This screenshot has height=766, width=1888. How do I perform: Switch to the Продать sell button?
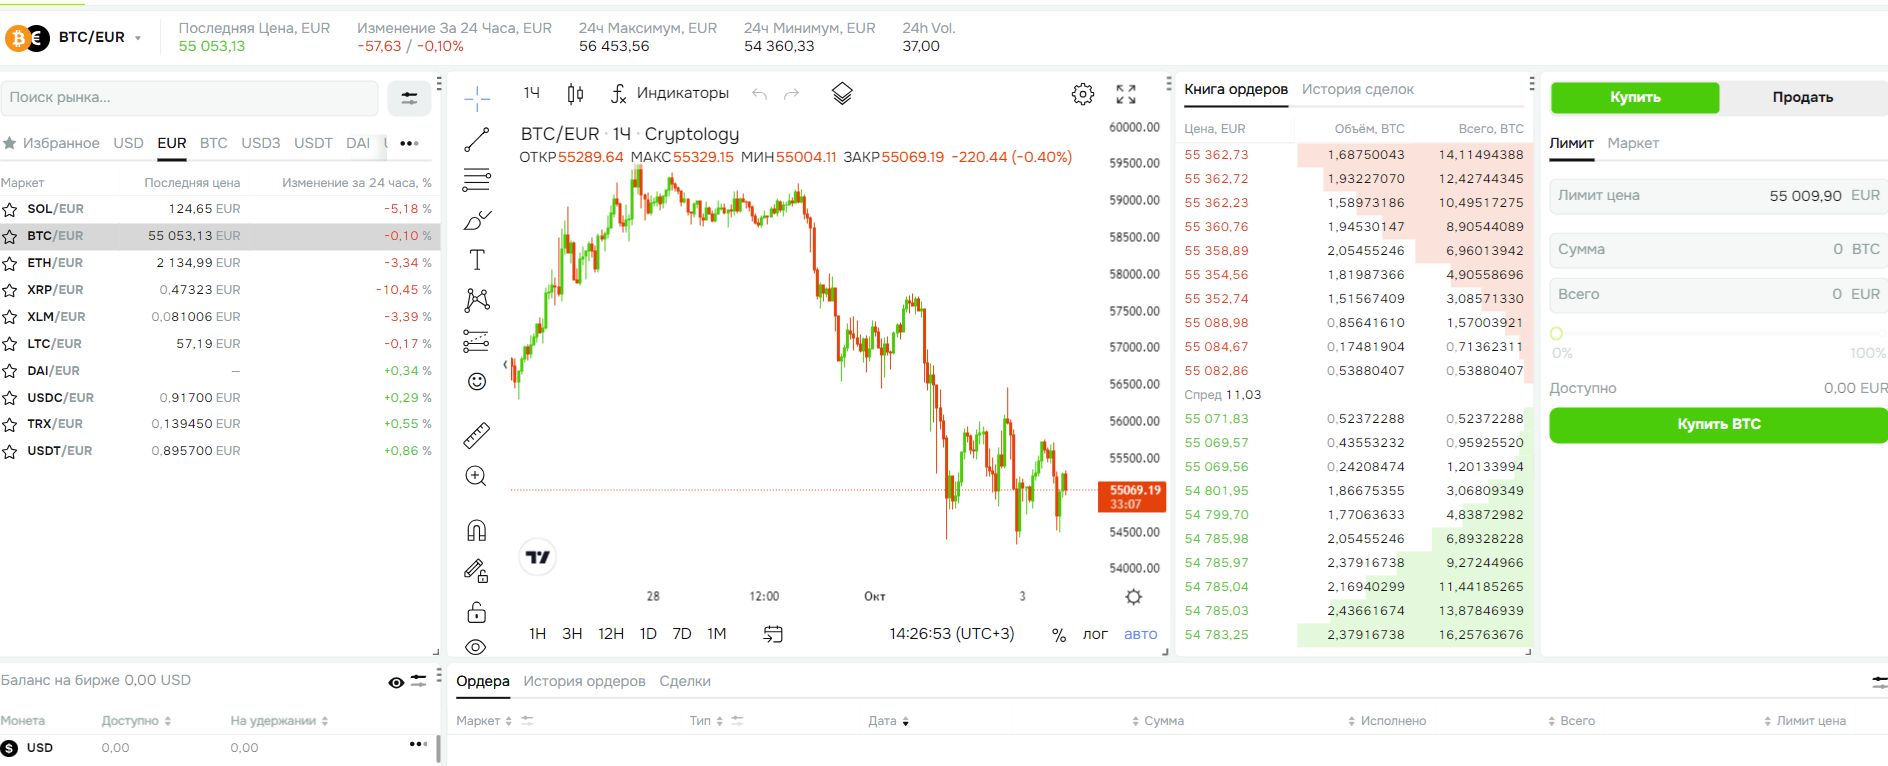click(1802, 97)
